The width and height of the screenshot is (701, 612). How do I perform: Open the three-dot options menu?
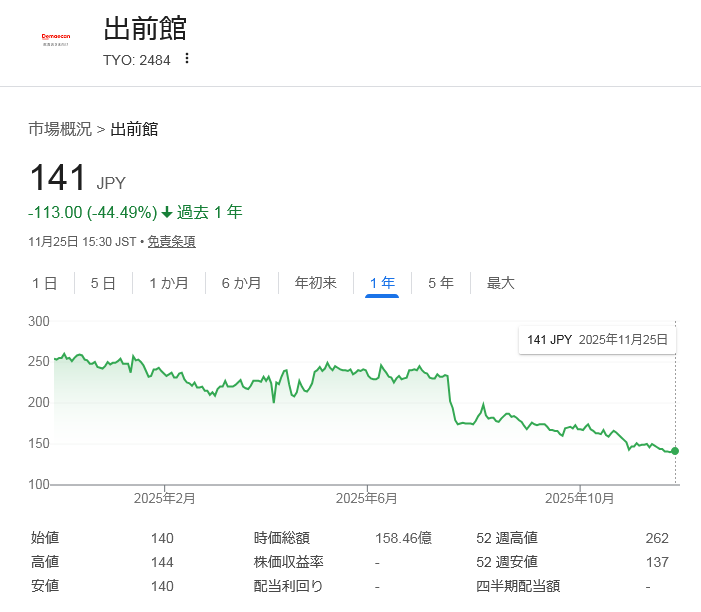pos(186,59)
